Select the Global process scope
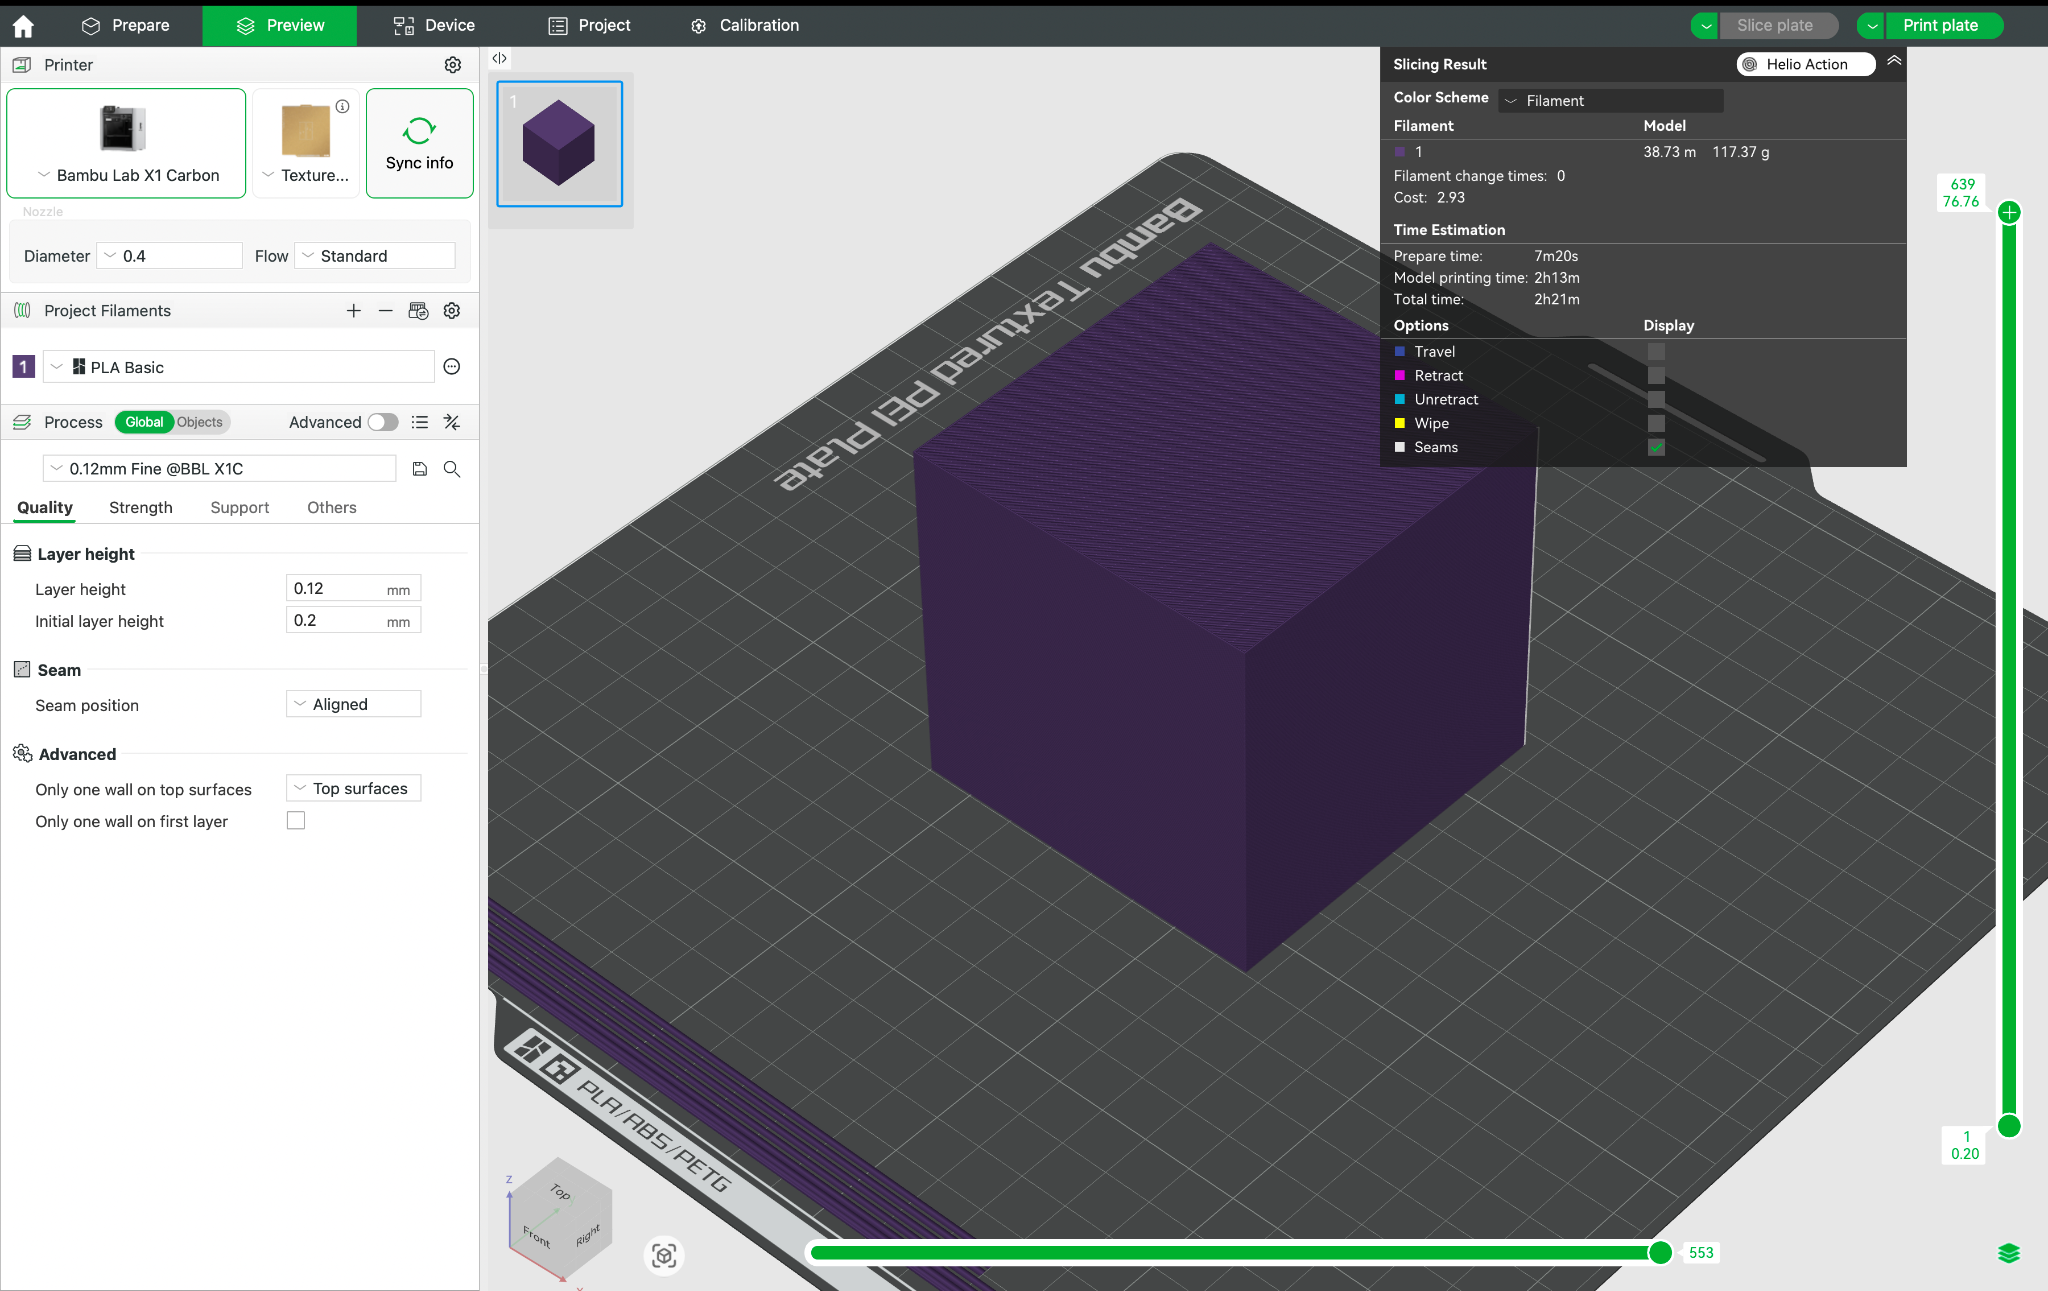The width and height of the screenshot is (2048, 1291). [x=144, y=422]
